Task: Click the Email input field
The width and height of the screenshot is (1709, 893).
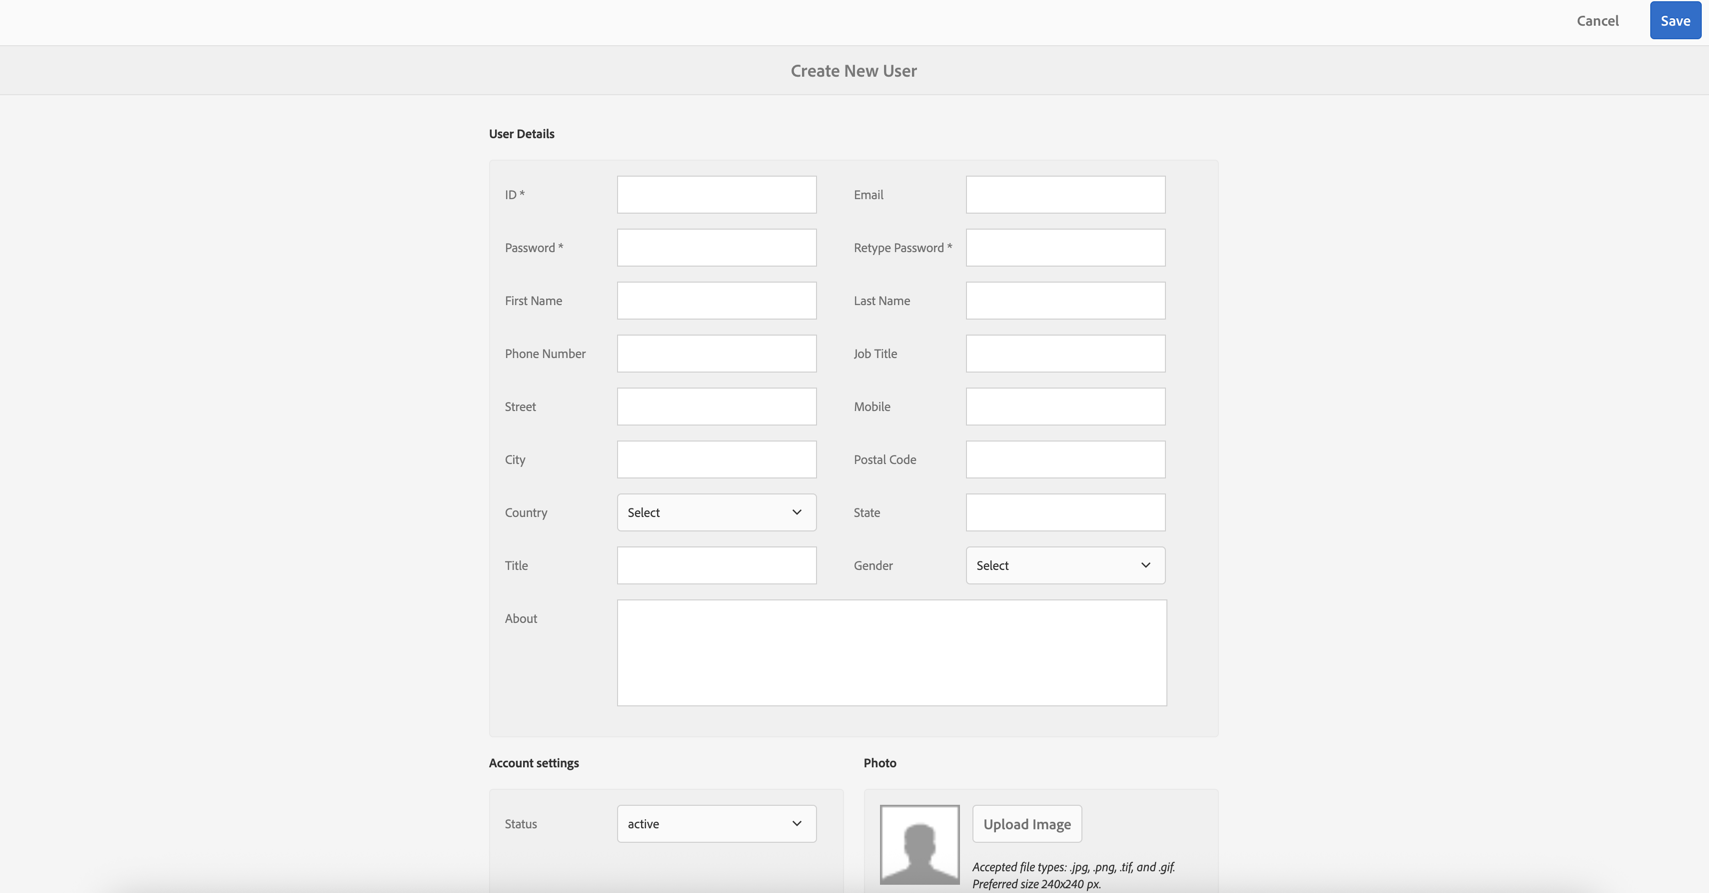Action: 1065,194
